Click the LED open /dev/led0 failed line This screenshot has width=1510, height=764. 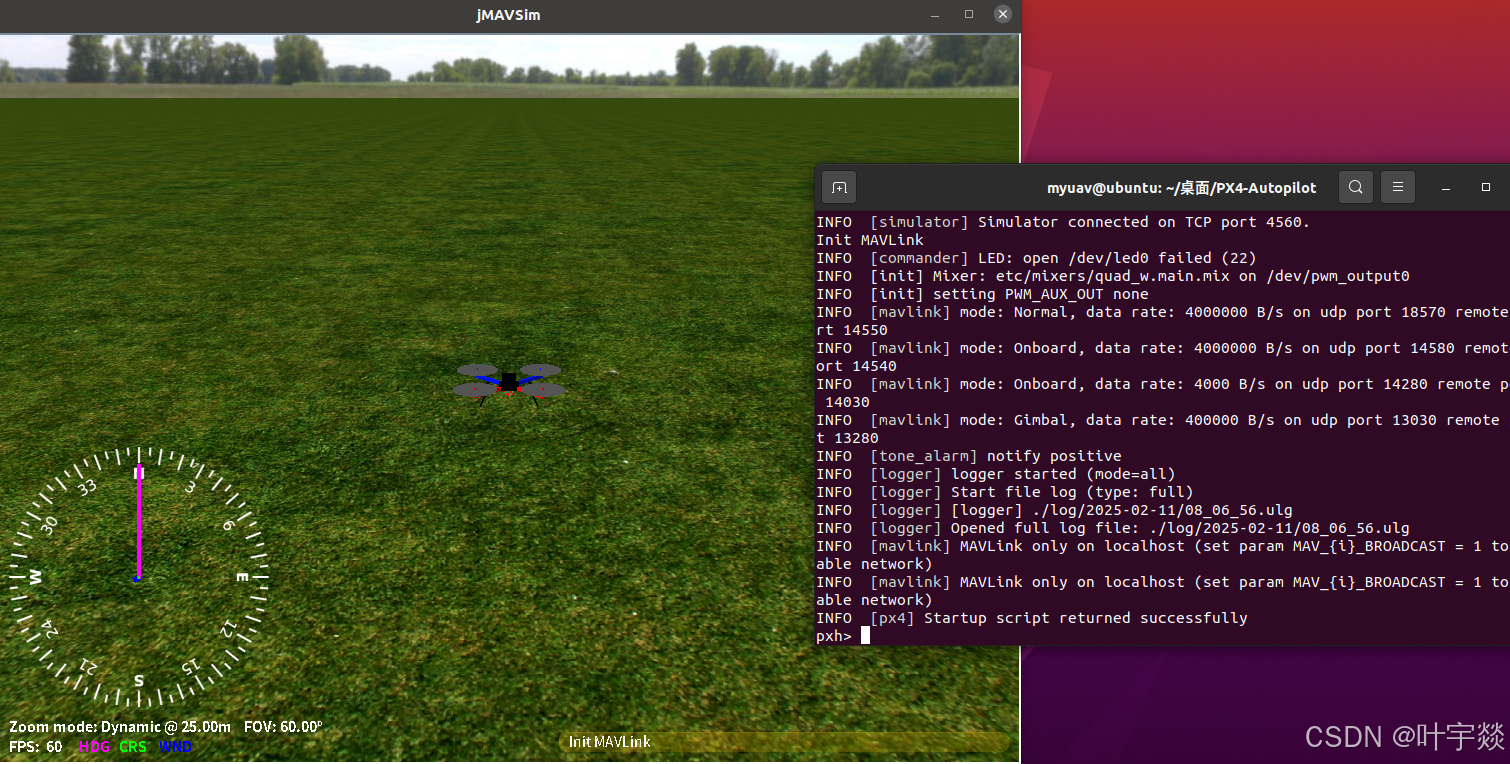(x=1036, y=258)
